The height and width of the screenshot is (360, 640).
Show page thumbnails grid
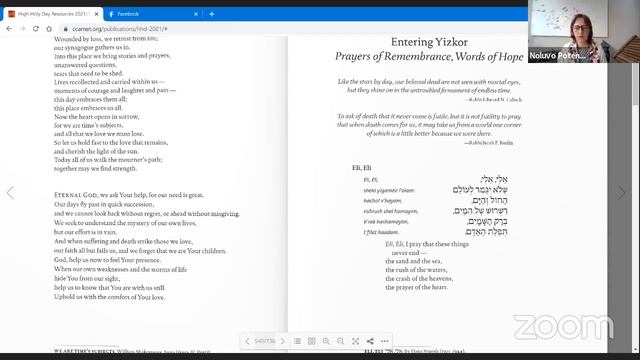pyautogui.click(x=311, y=341)
